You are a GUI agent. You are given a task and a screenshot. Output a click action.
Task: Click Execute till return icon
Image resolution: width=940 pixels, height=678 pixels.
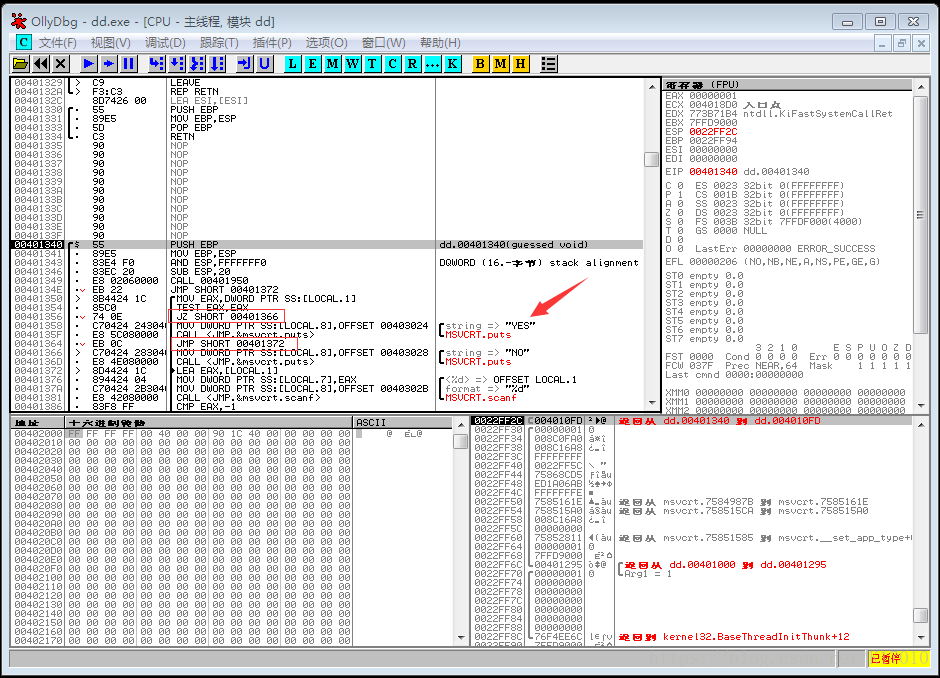click(x=245, y=64)
